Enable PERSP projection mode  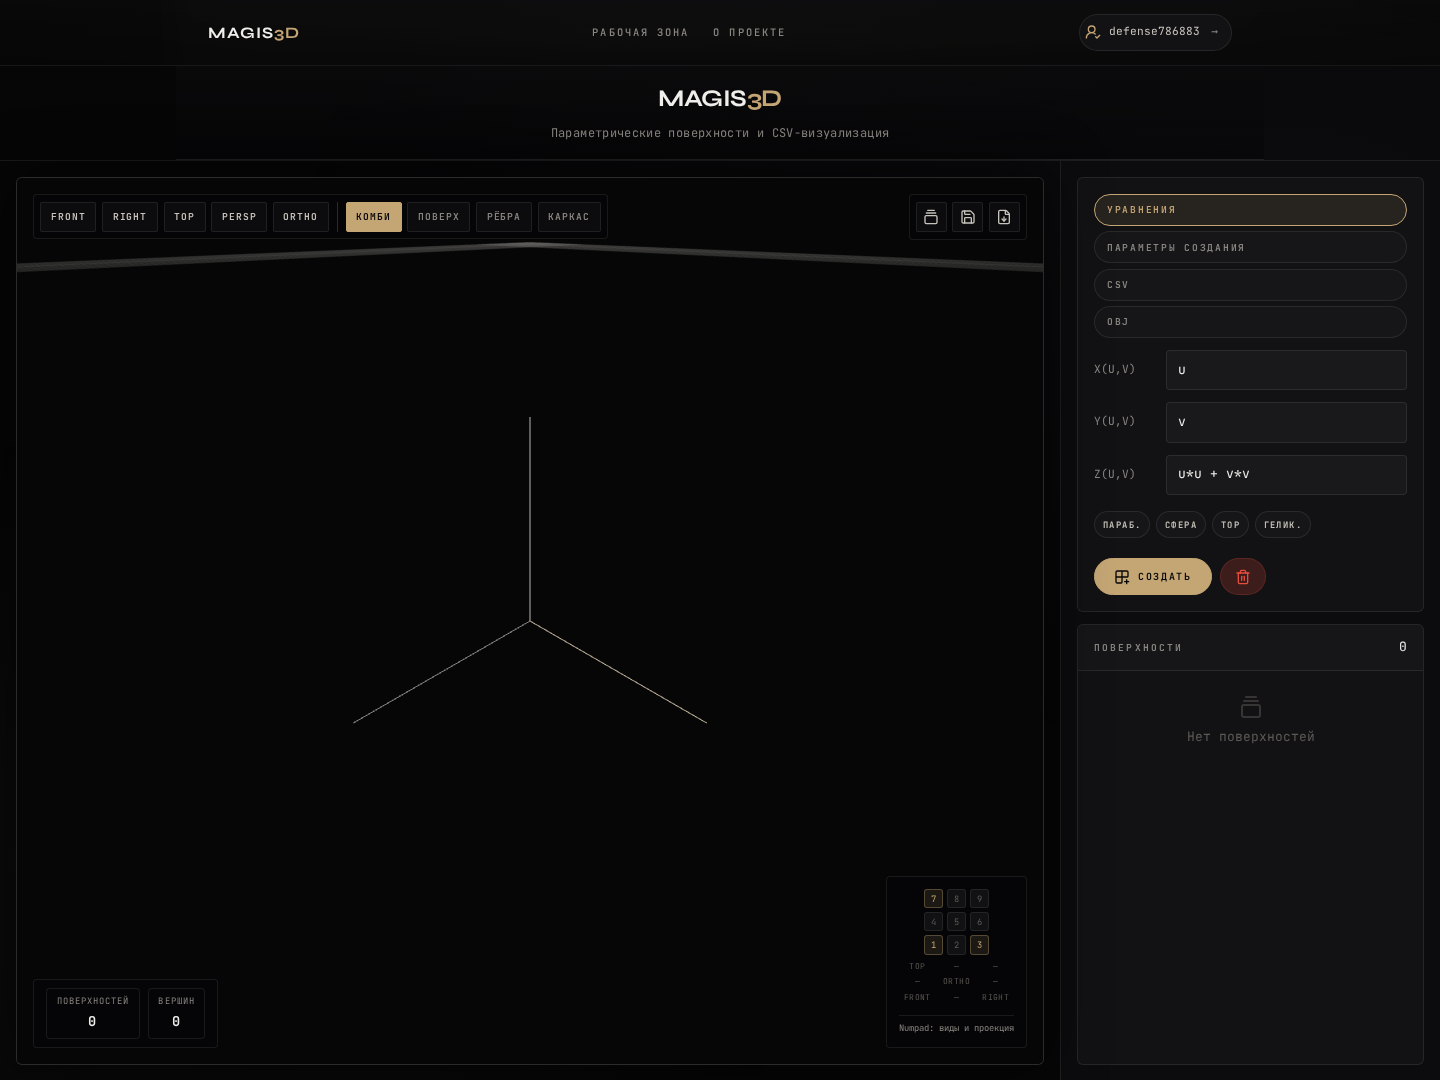click(x=239, y=217)
